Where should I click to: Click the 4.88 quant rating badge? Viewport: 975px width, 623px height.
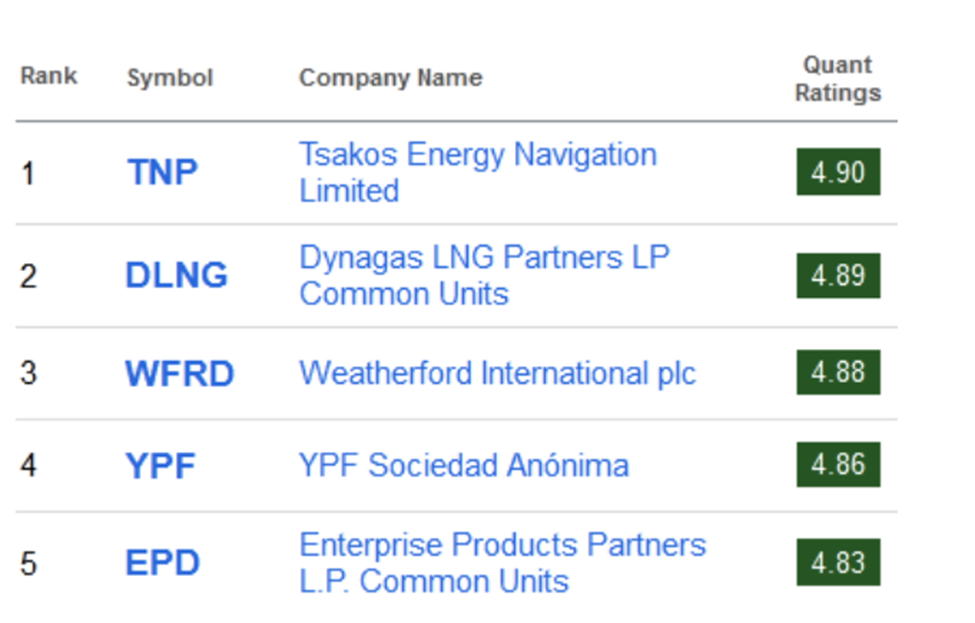click(838, 372)
